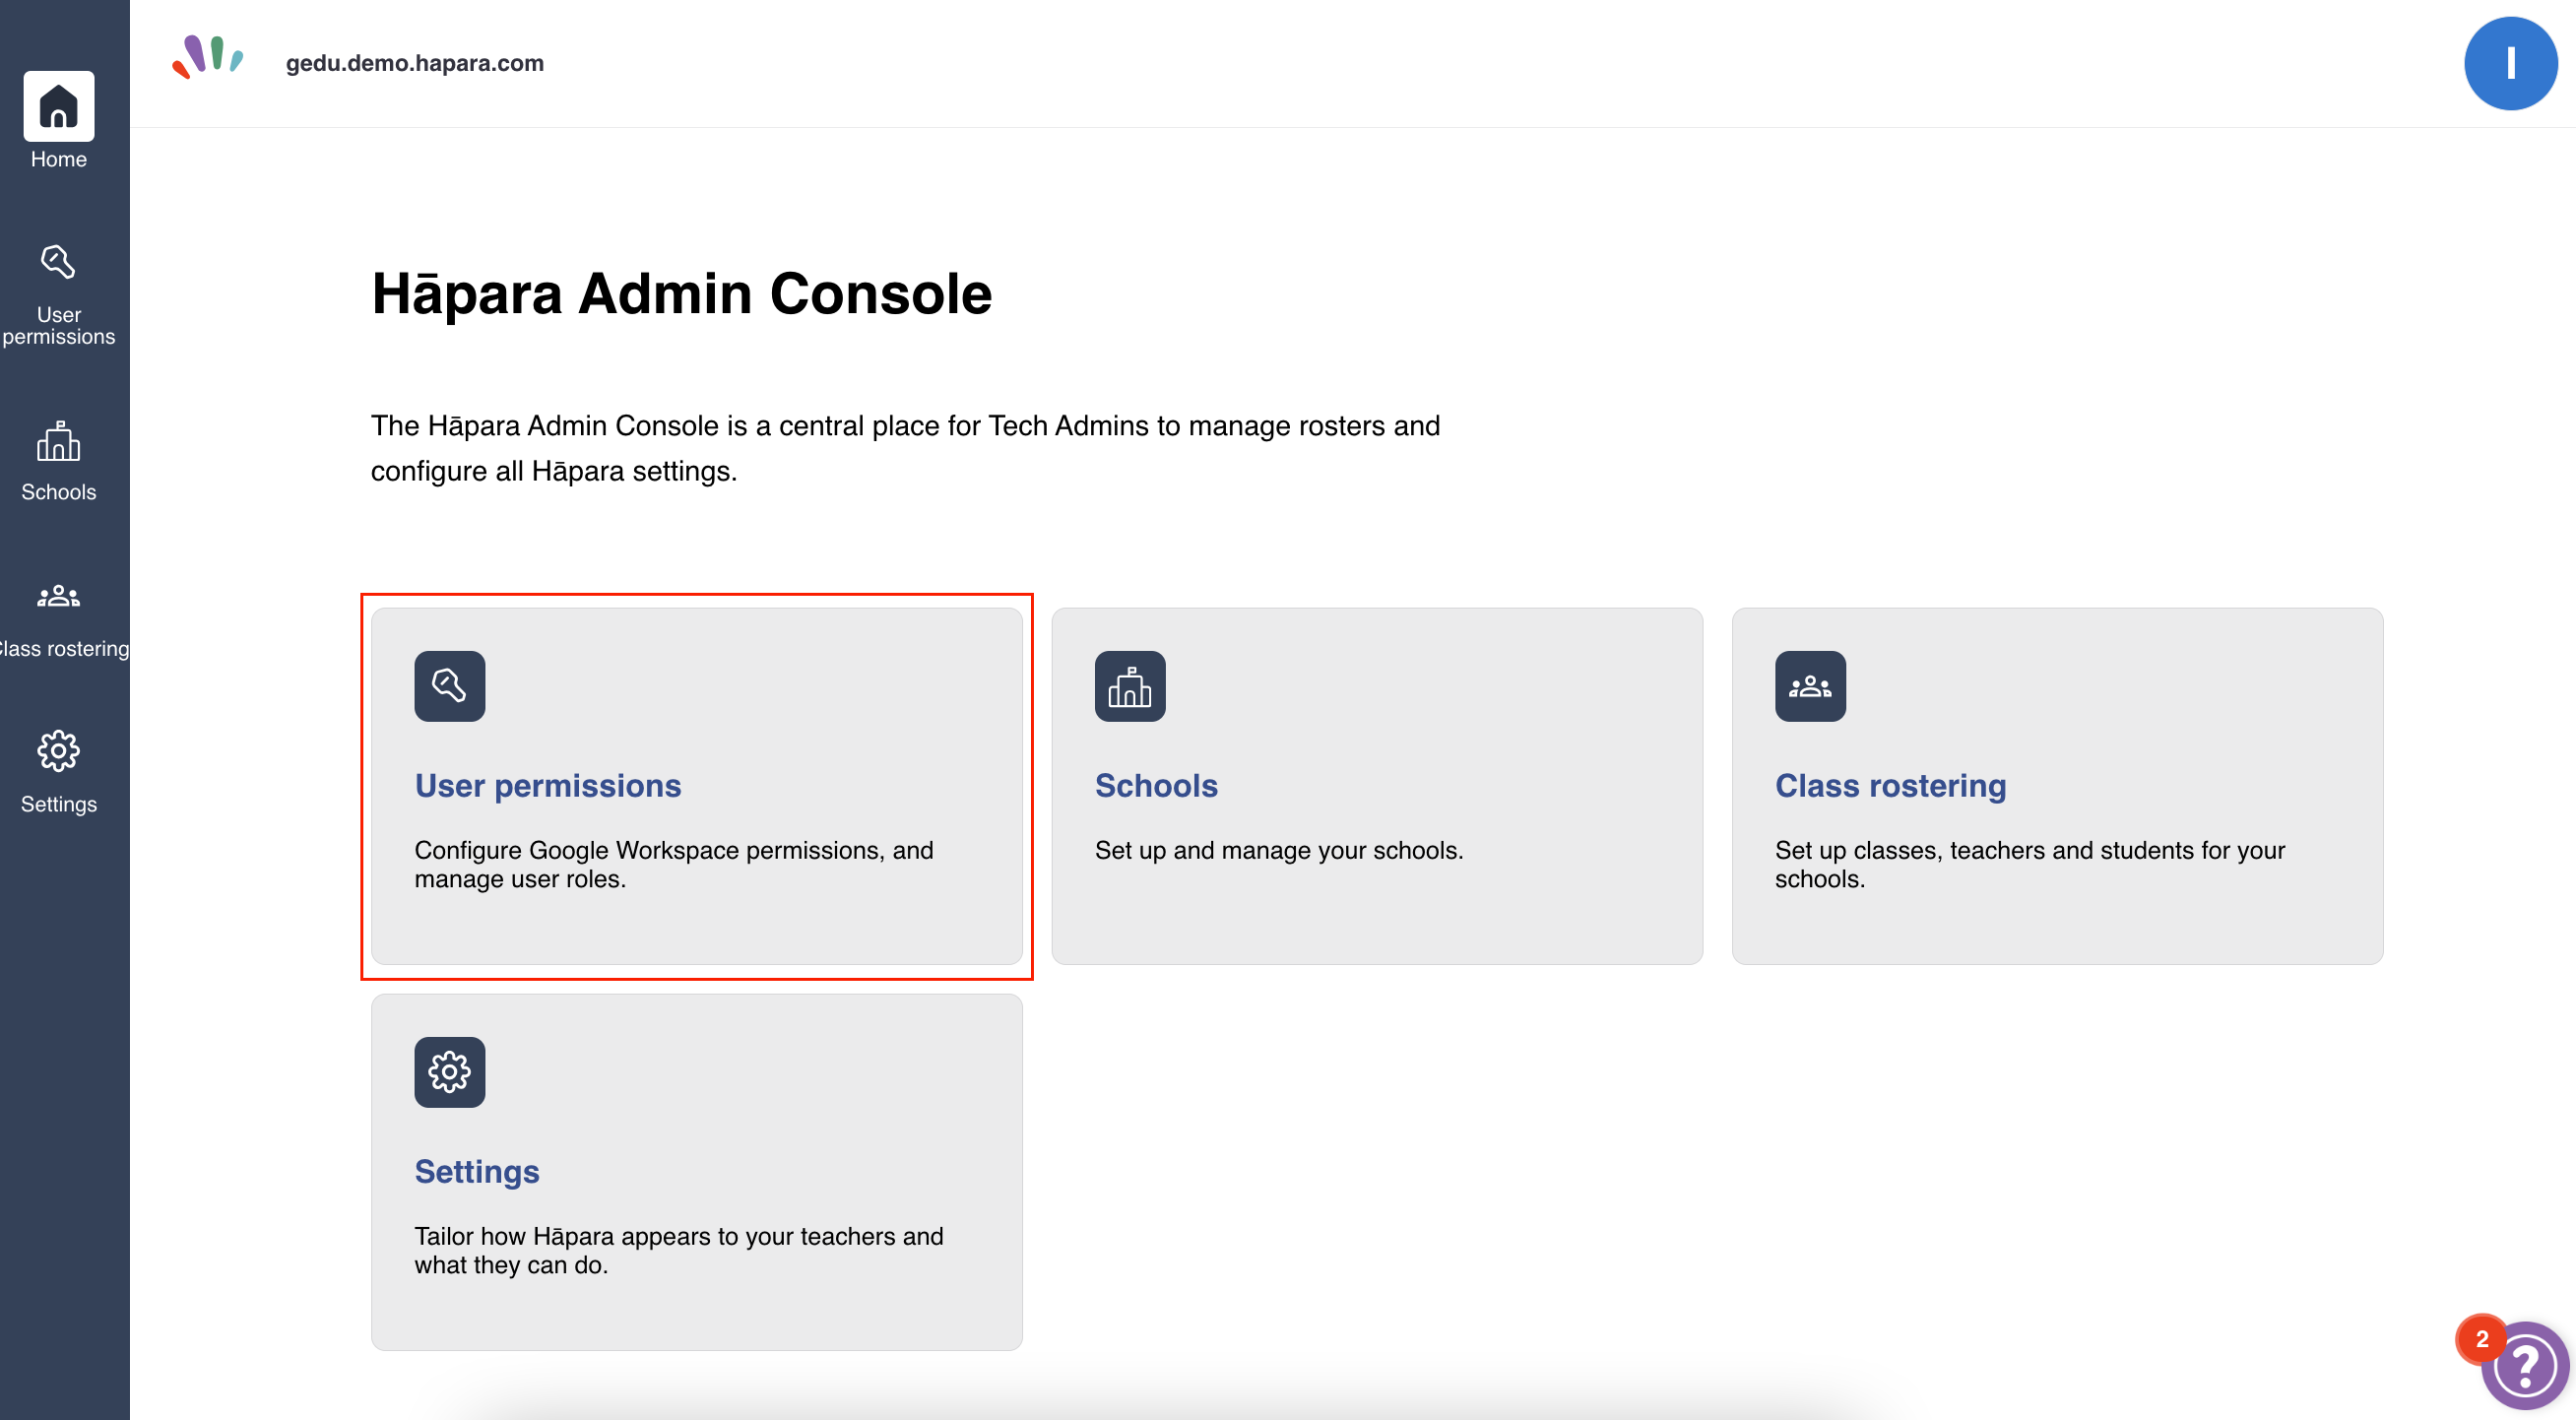Screen dimensions: 2576x1420
Task: Open User permissions key icon in sidebar
Action: pyautogui.click(x=58, y=262)
